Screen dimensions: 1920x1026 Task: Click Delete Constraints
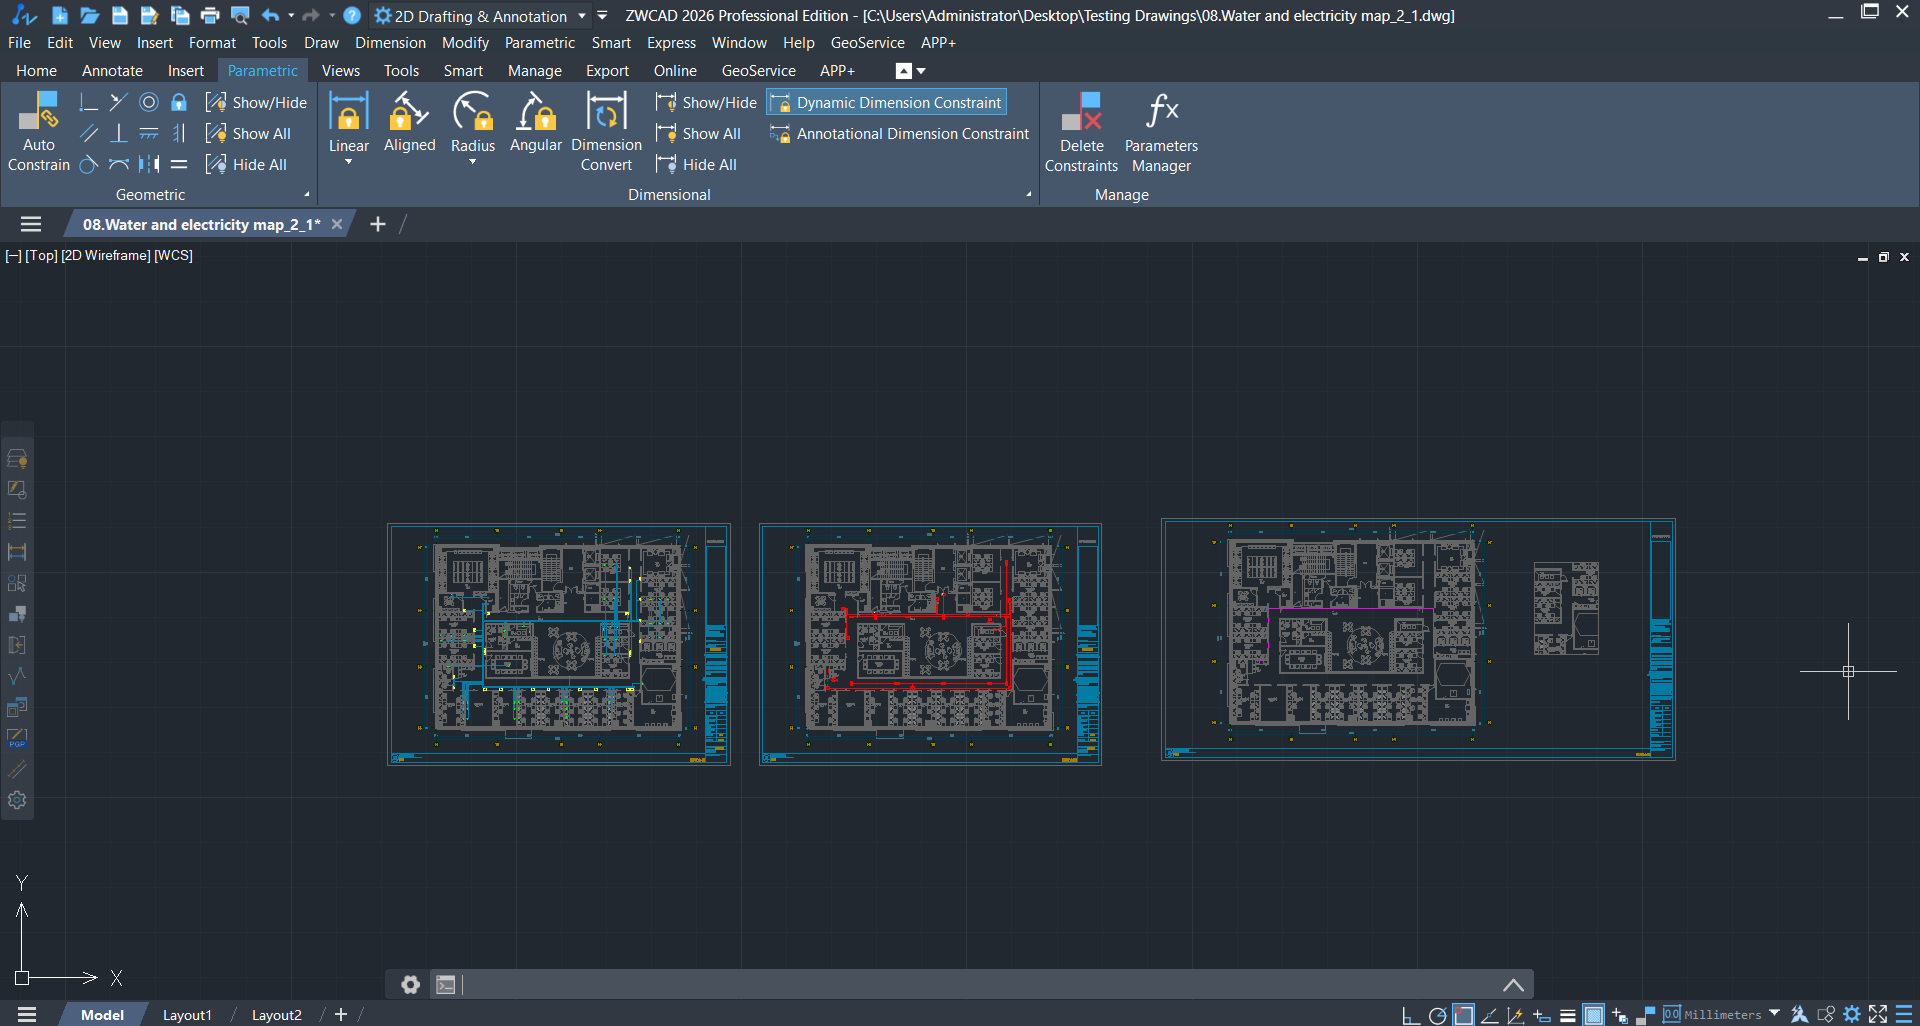[x=1081, y=132]
